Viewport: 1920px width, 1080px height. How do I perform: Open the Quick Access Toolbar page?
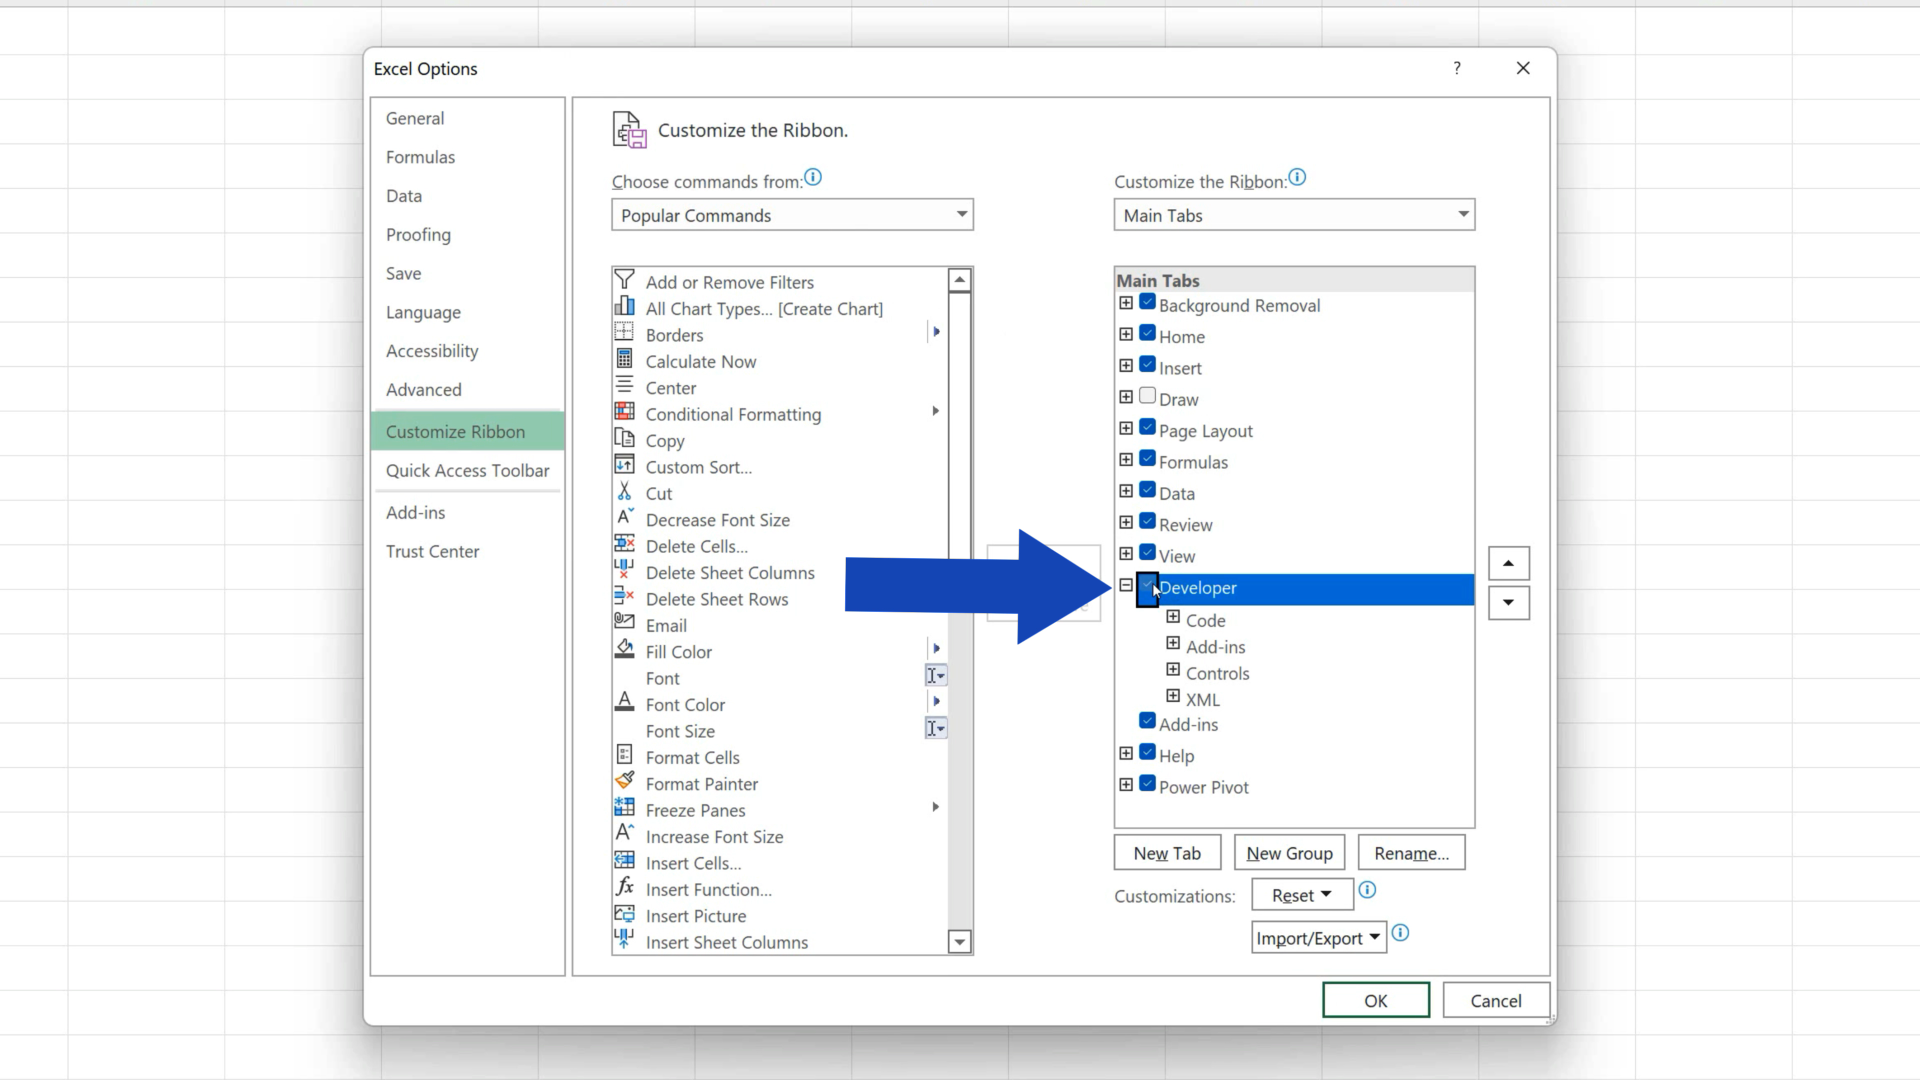click(x=467, y=470)
